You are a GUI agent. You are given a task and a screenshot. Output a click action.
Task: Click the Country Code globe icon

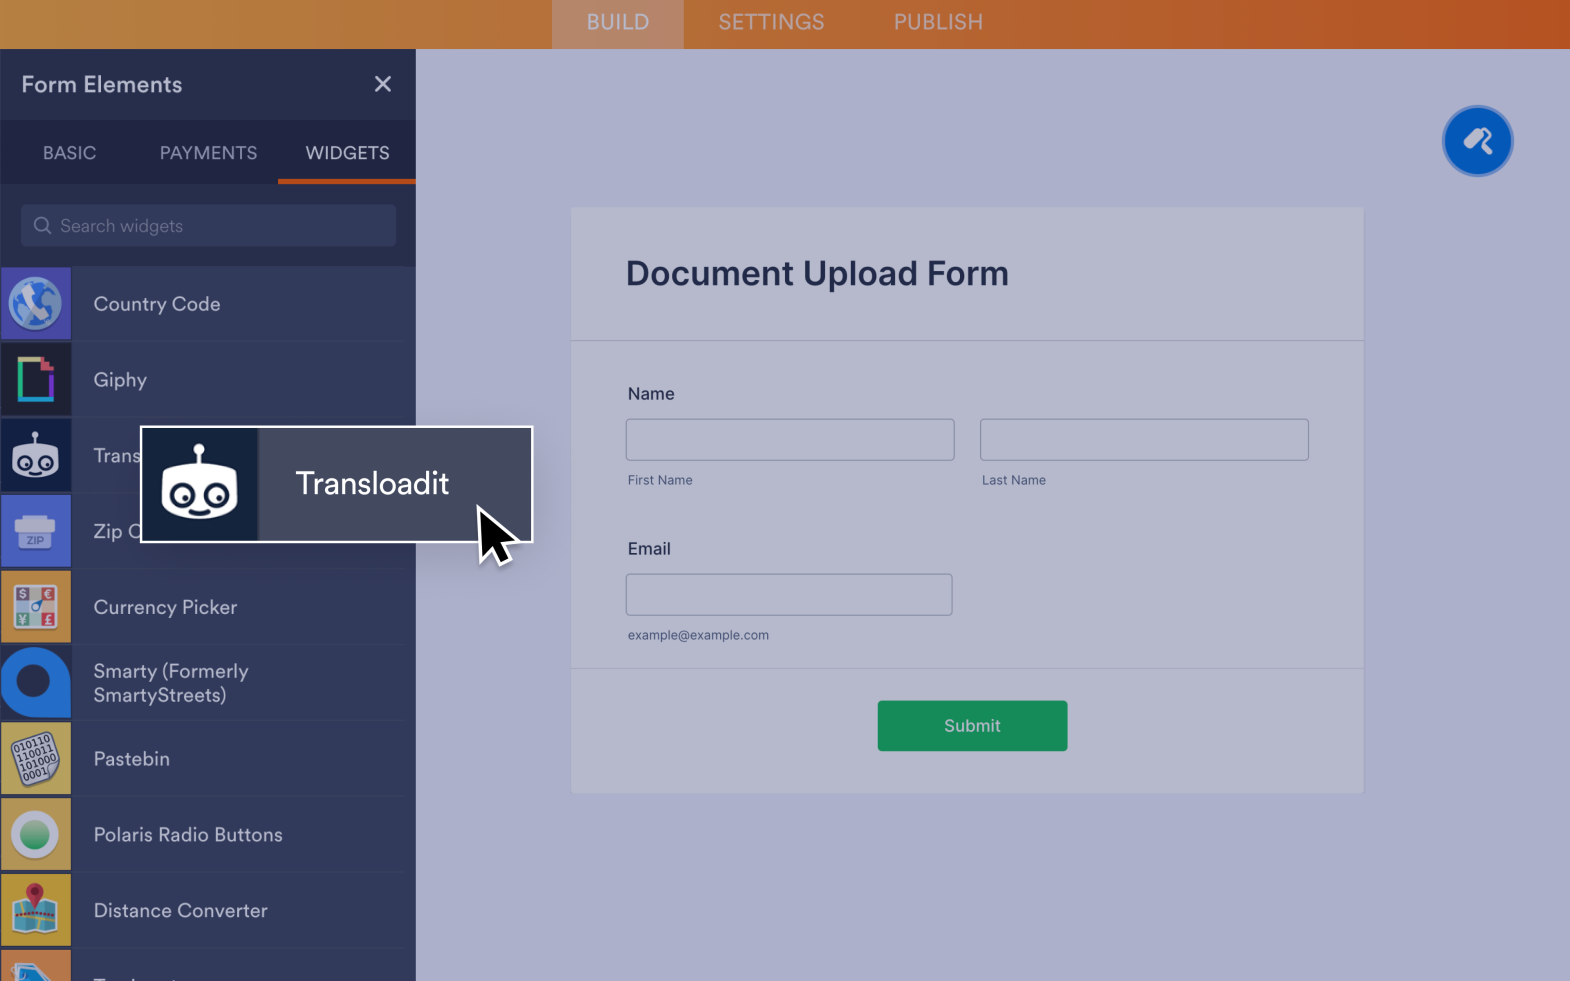point(36,304)
